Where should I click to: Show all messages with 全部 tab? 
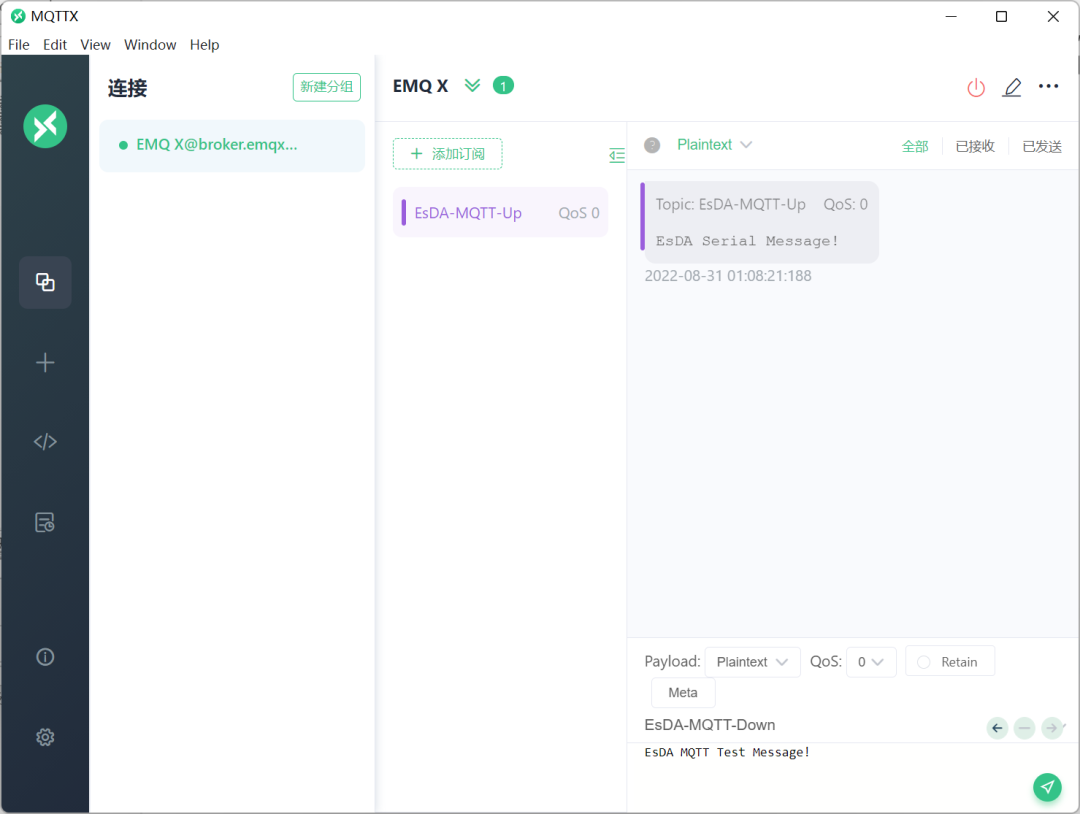click(915, 146)
